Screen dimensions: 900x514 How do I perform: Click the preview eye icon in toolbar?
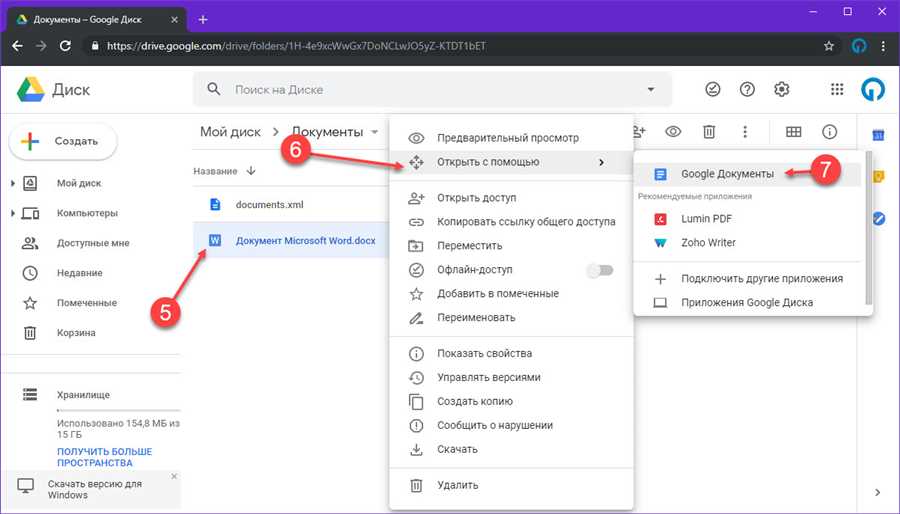pyautogui.click(x=673, y=132)
